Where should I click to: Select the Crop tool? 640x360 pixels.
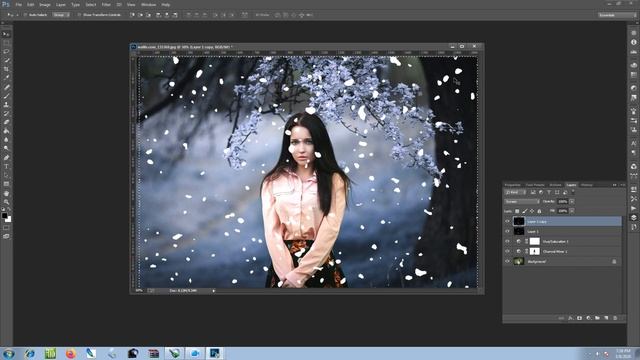6,69
